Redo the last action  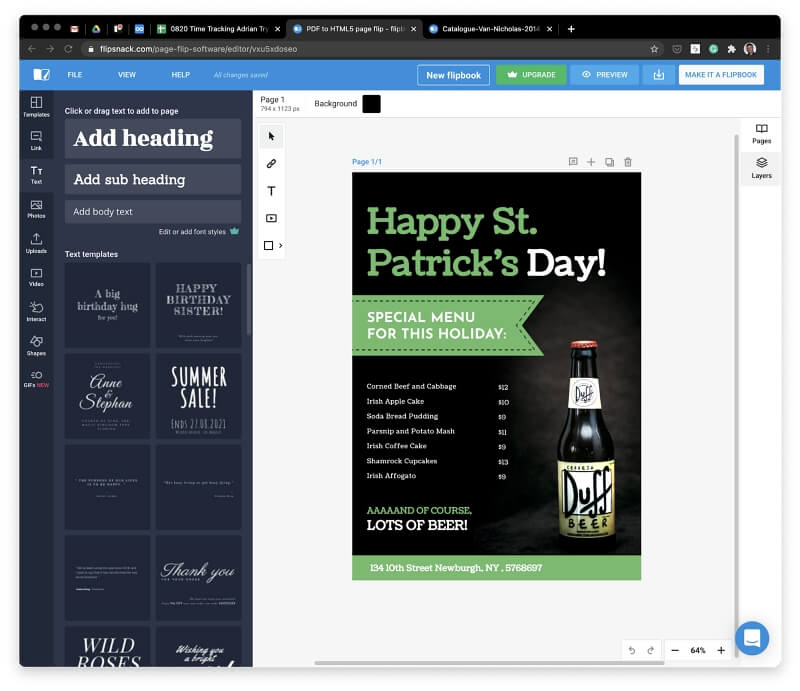tap(651, 650)
